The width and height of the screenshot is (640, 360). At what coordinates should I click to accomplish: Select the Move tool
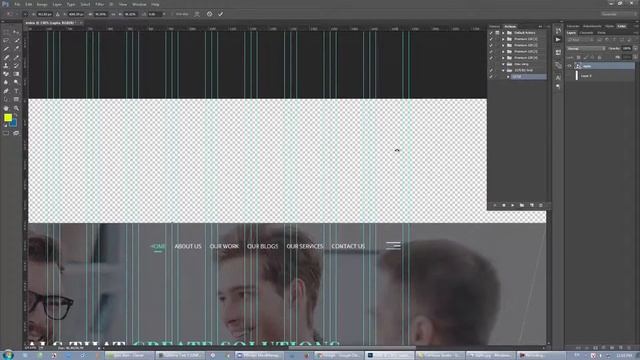(16, 32)
